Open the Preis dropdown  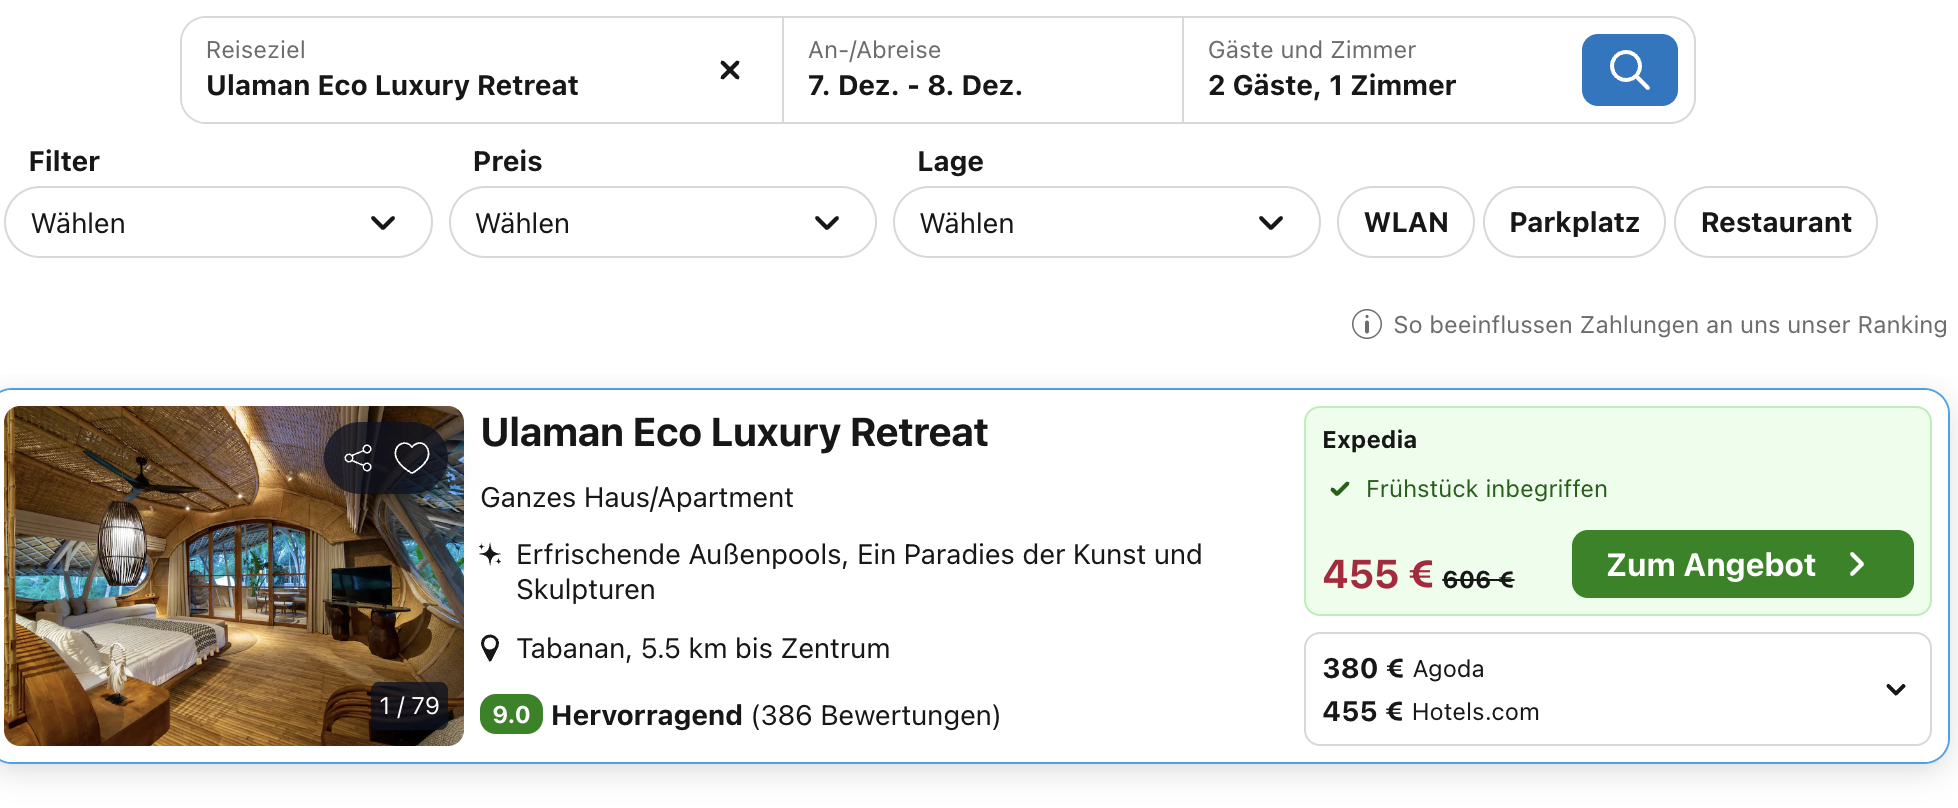point(662,222)
